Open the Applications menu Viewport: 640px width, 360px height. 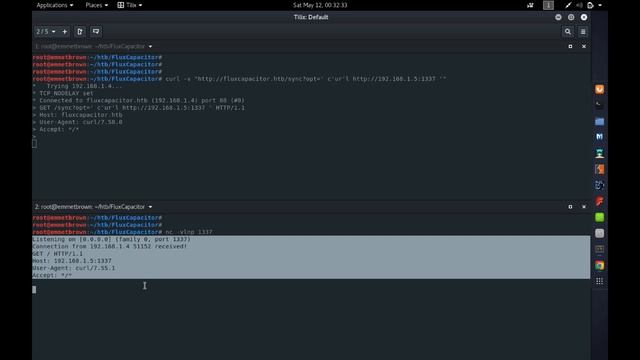[55, 5]
